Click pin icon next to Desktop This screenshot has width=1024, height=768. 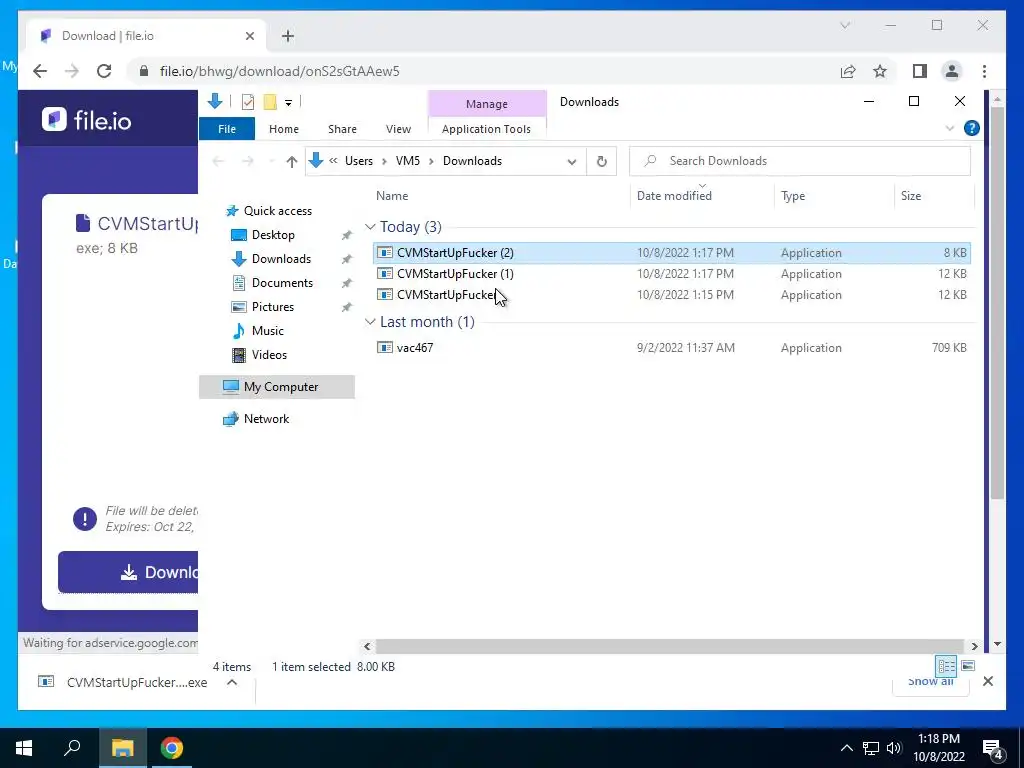tap(347, 235)
